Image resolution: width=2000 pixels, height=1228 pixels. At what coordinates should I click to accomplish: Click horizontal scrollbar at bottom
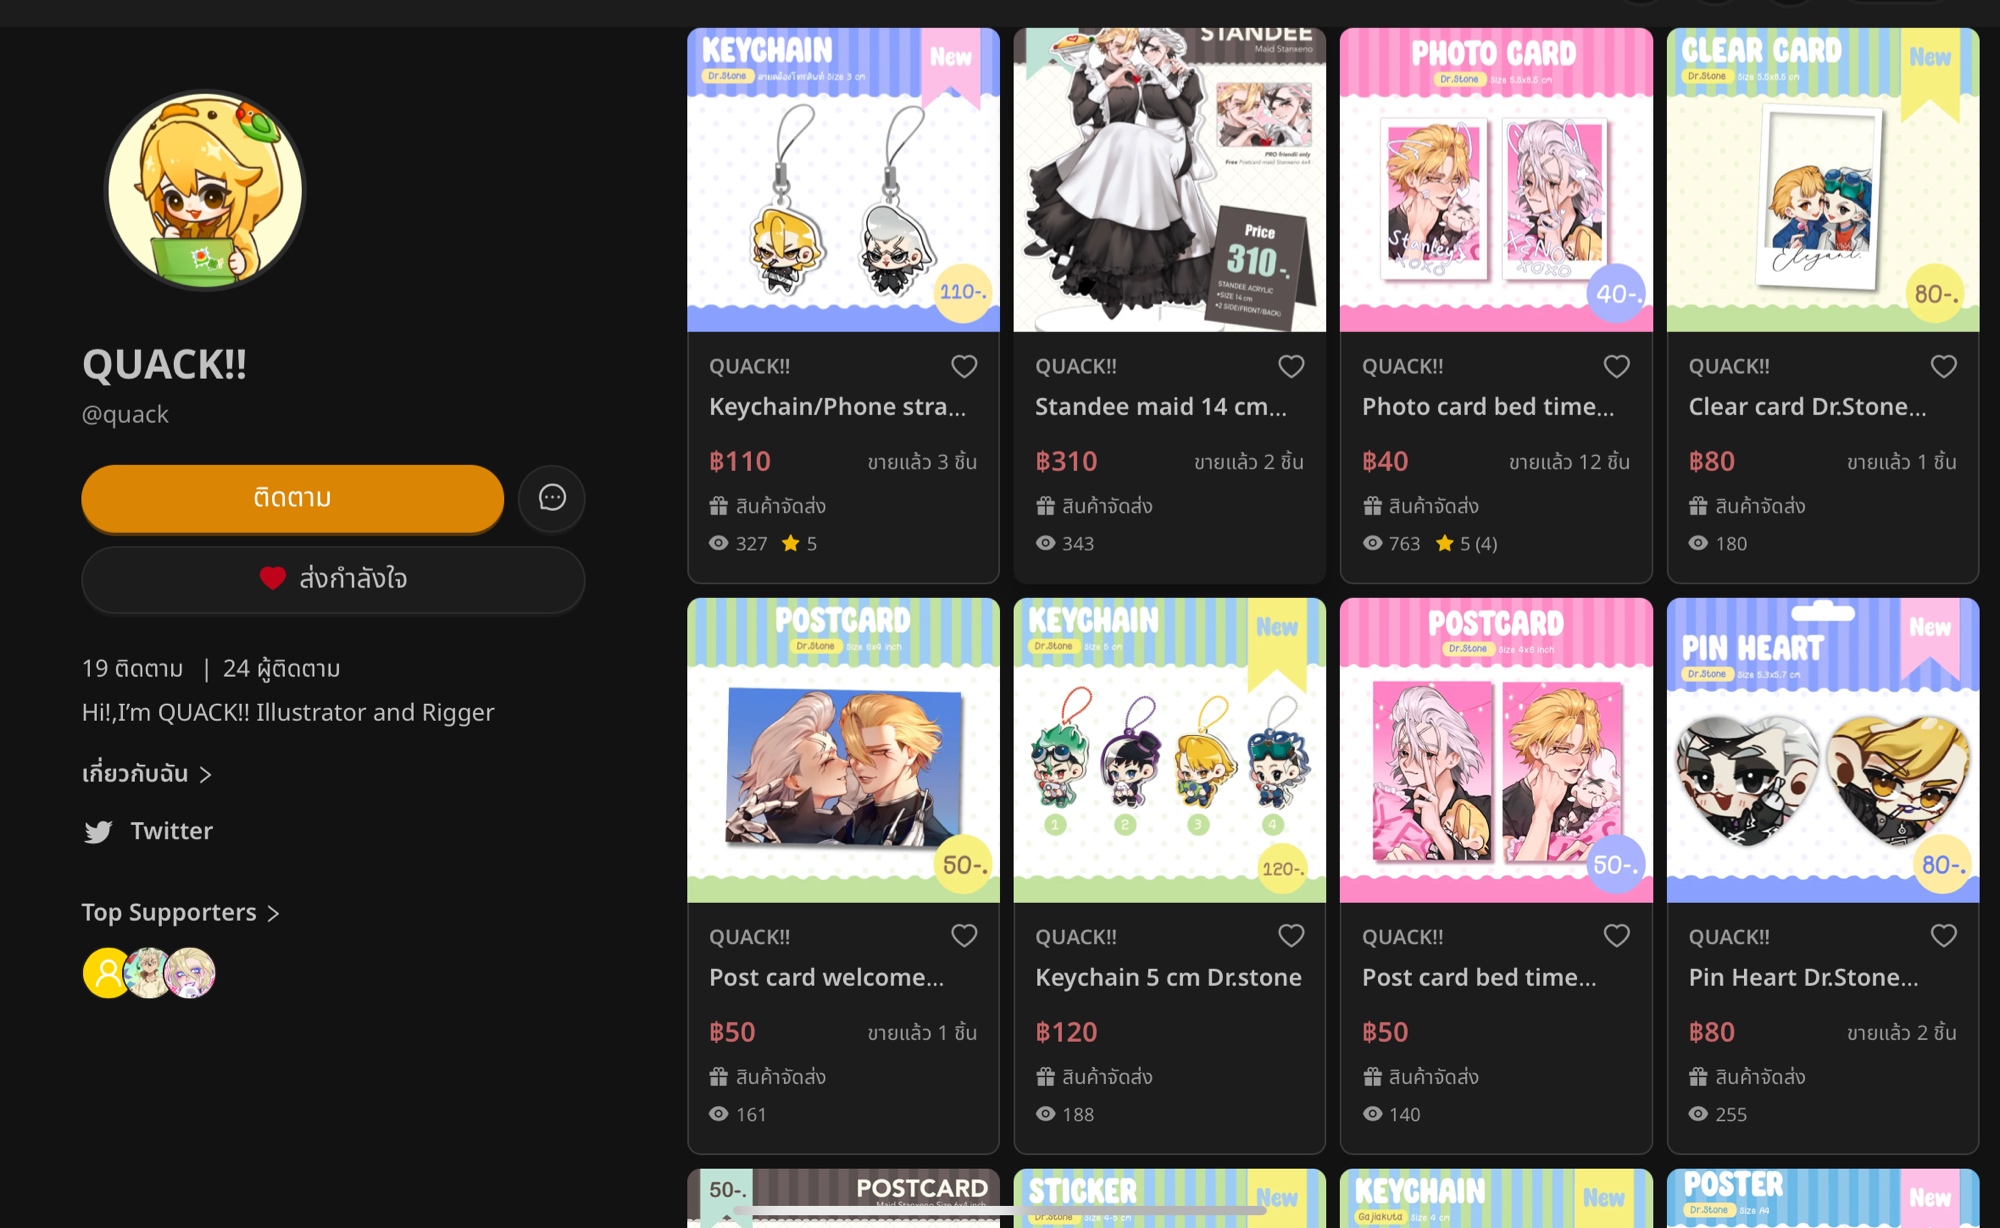coord(1000,1211)
